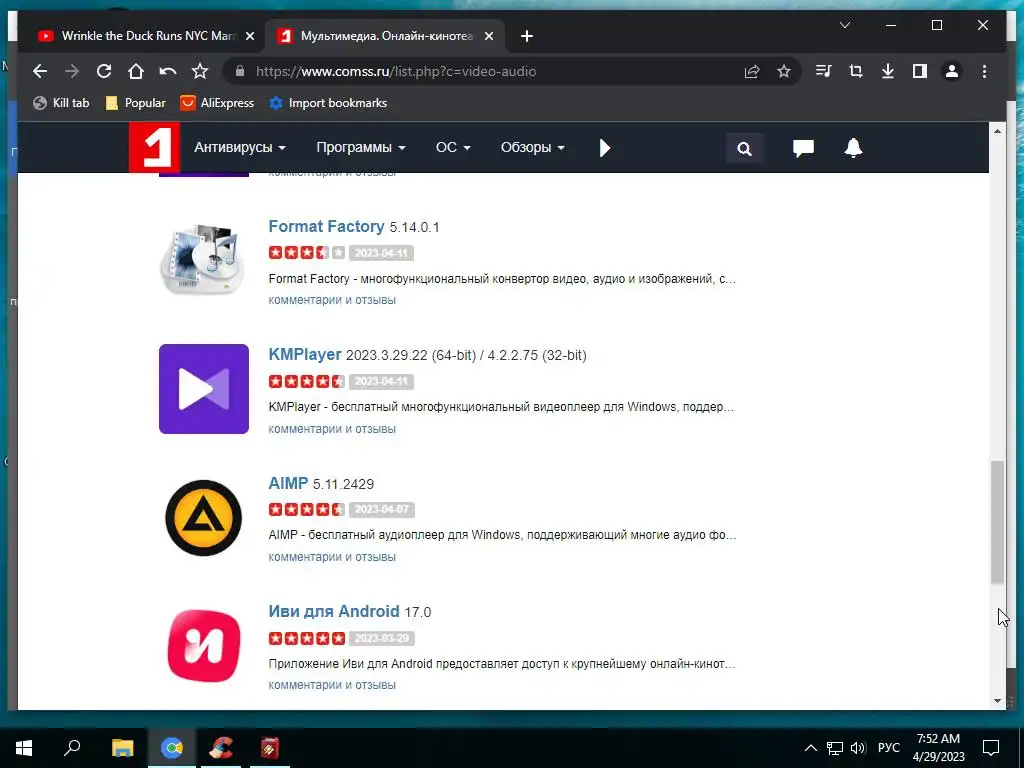Click the AIMP yellow logo thumbnail
Screen dimensions: 1024x768
204,517
